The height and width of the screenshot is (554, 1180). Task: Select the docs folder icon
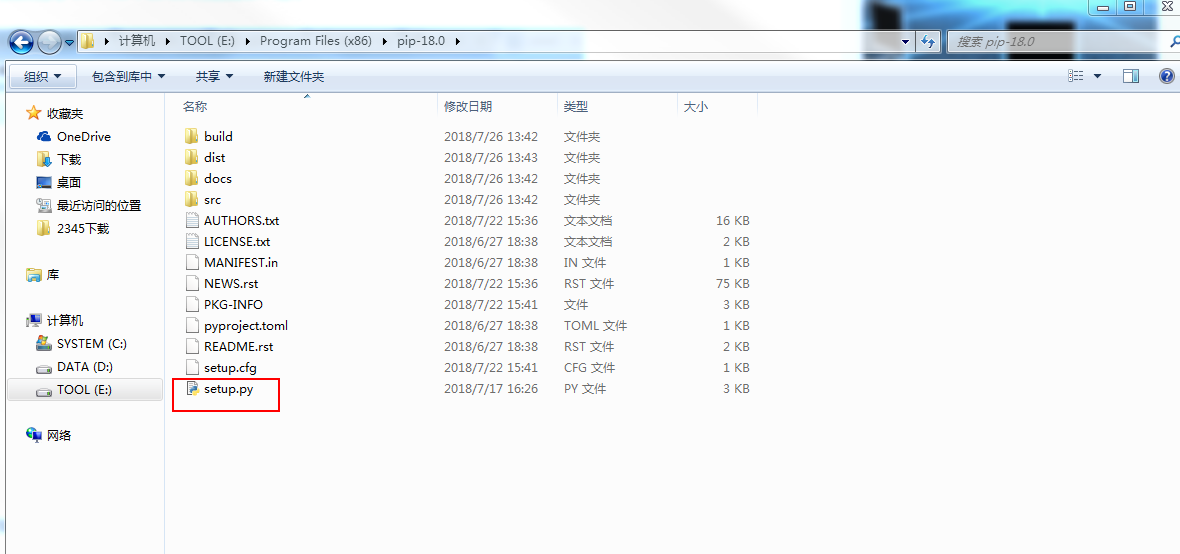point(192,178)
